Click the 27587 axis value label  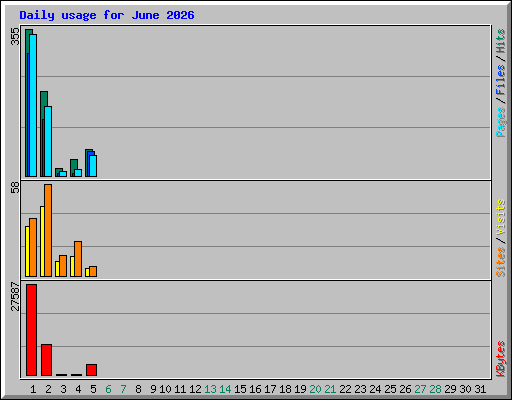[x=15, y=296]
